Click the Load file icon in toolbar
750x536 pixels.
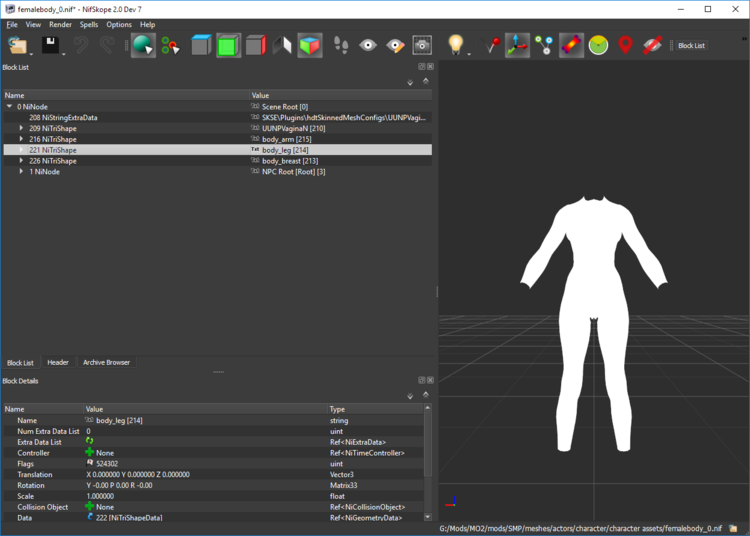[x=18, y=45]
